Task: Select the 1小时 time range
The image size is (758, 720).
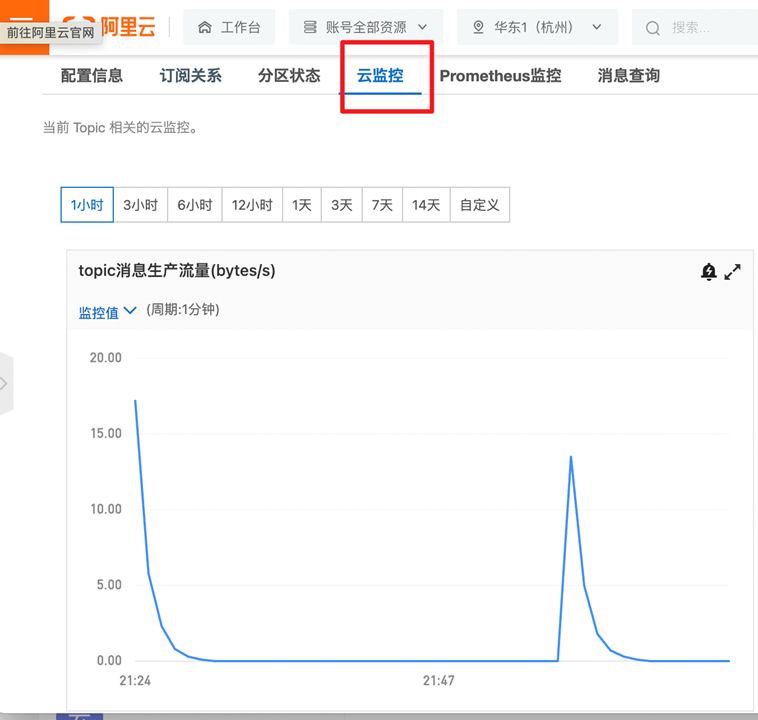Action: point(87,205)
